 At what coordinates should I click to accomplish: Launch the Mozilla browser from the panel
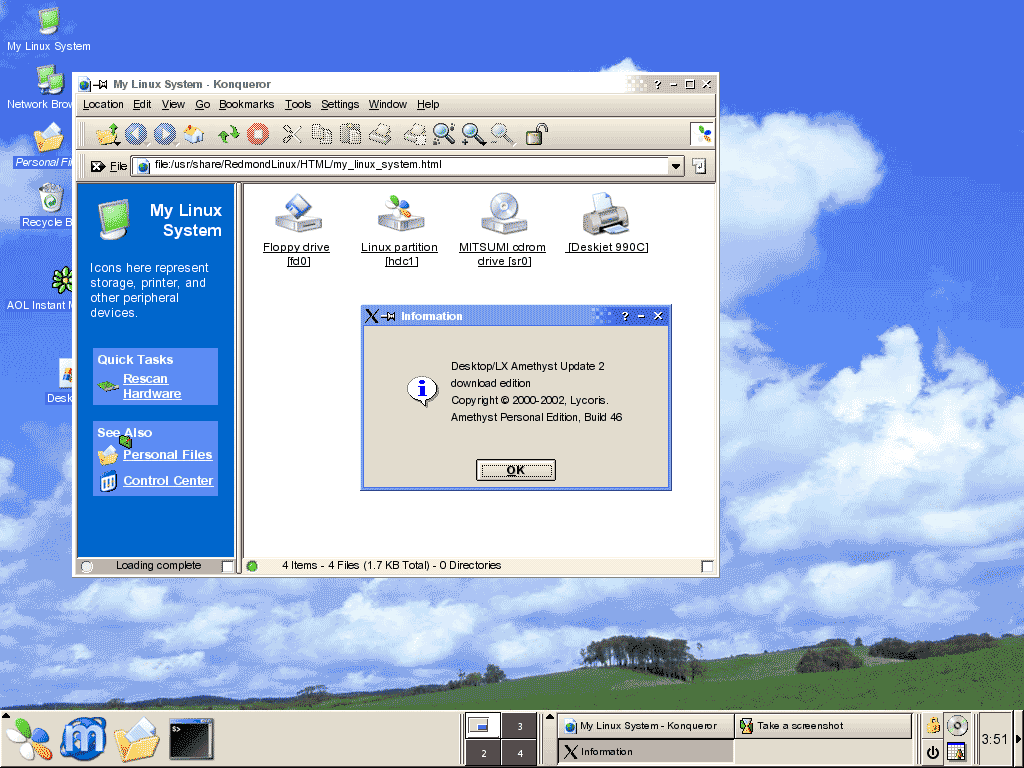pos(84,739)
